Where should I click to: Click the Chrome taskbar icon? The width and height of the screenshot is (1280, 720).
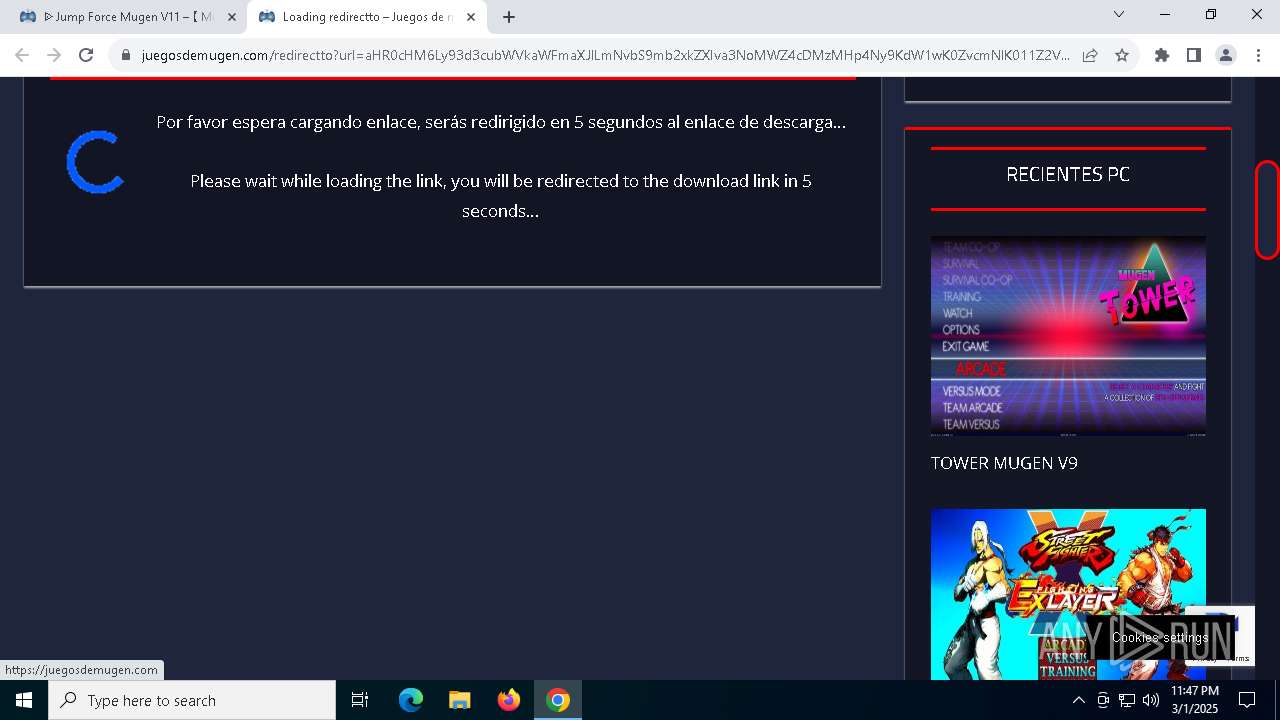tap(558, 700)
